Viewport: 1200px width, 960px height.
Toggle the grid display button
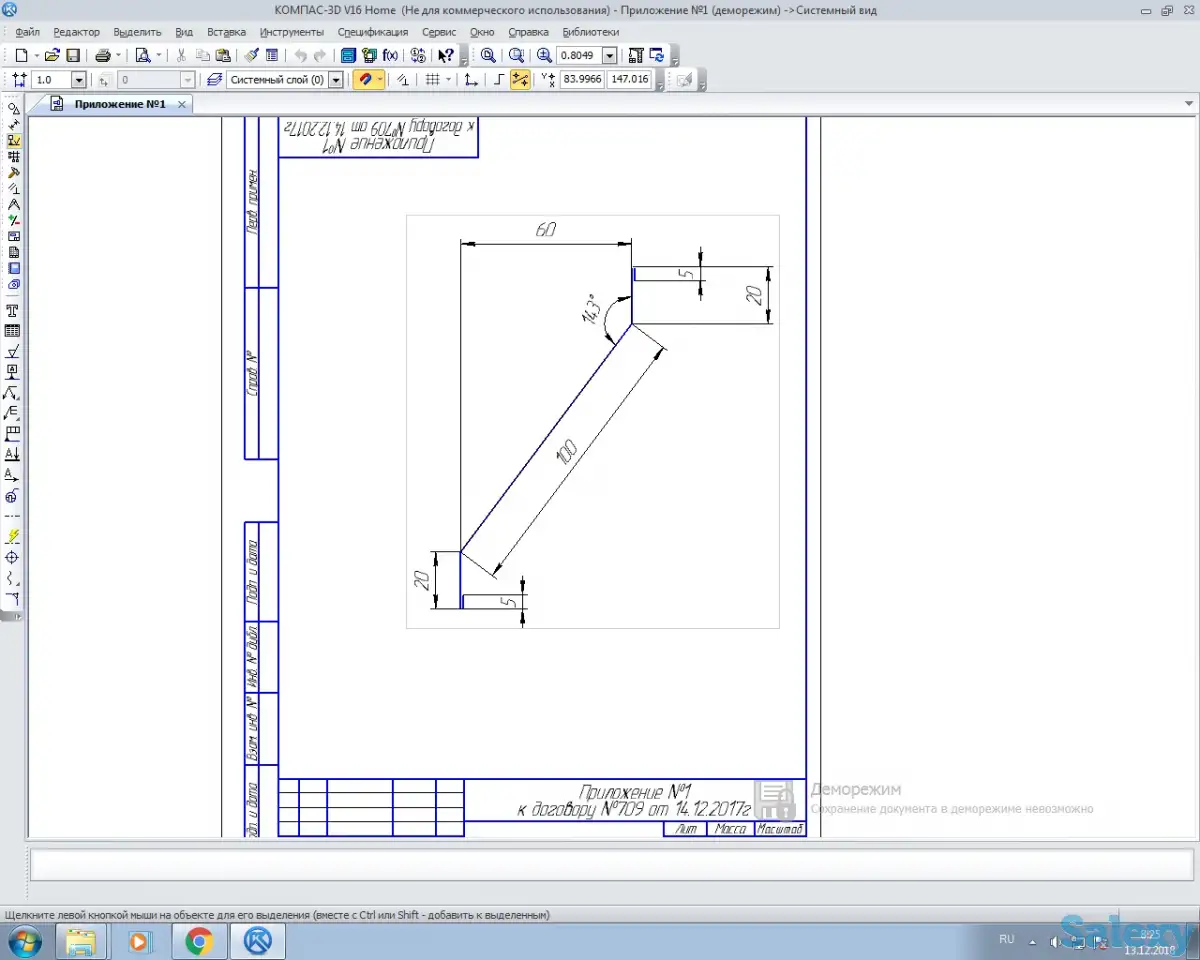point(432,80)
